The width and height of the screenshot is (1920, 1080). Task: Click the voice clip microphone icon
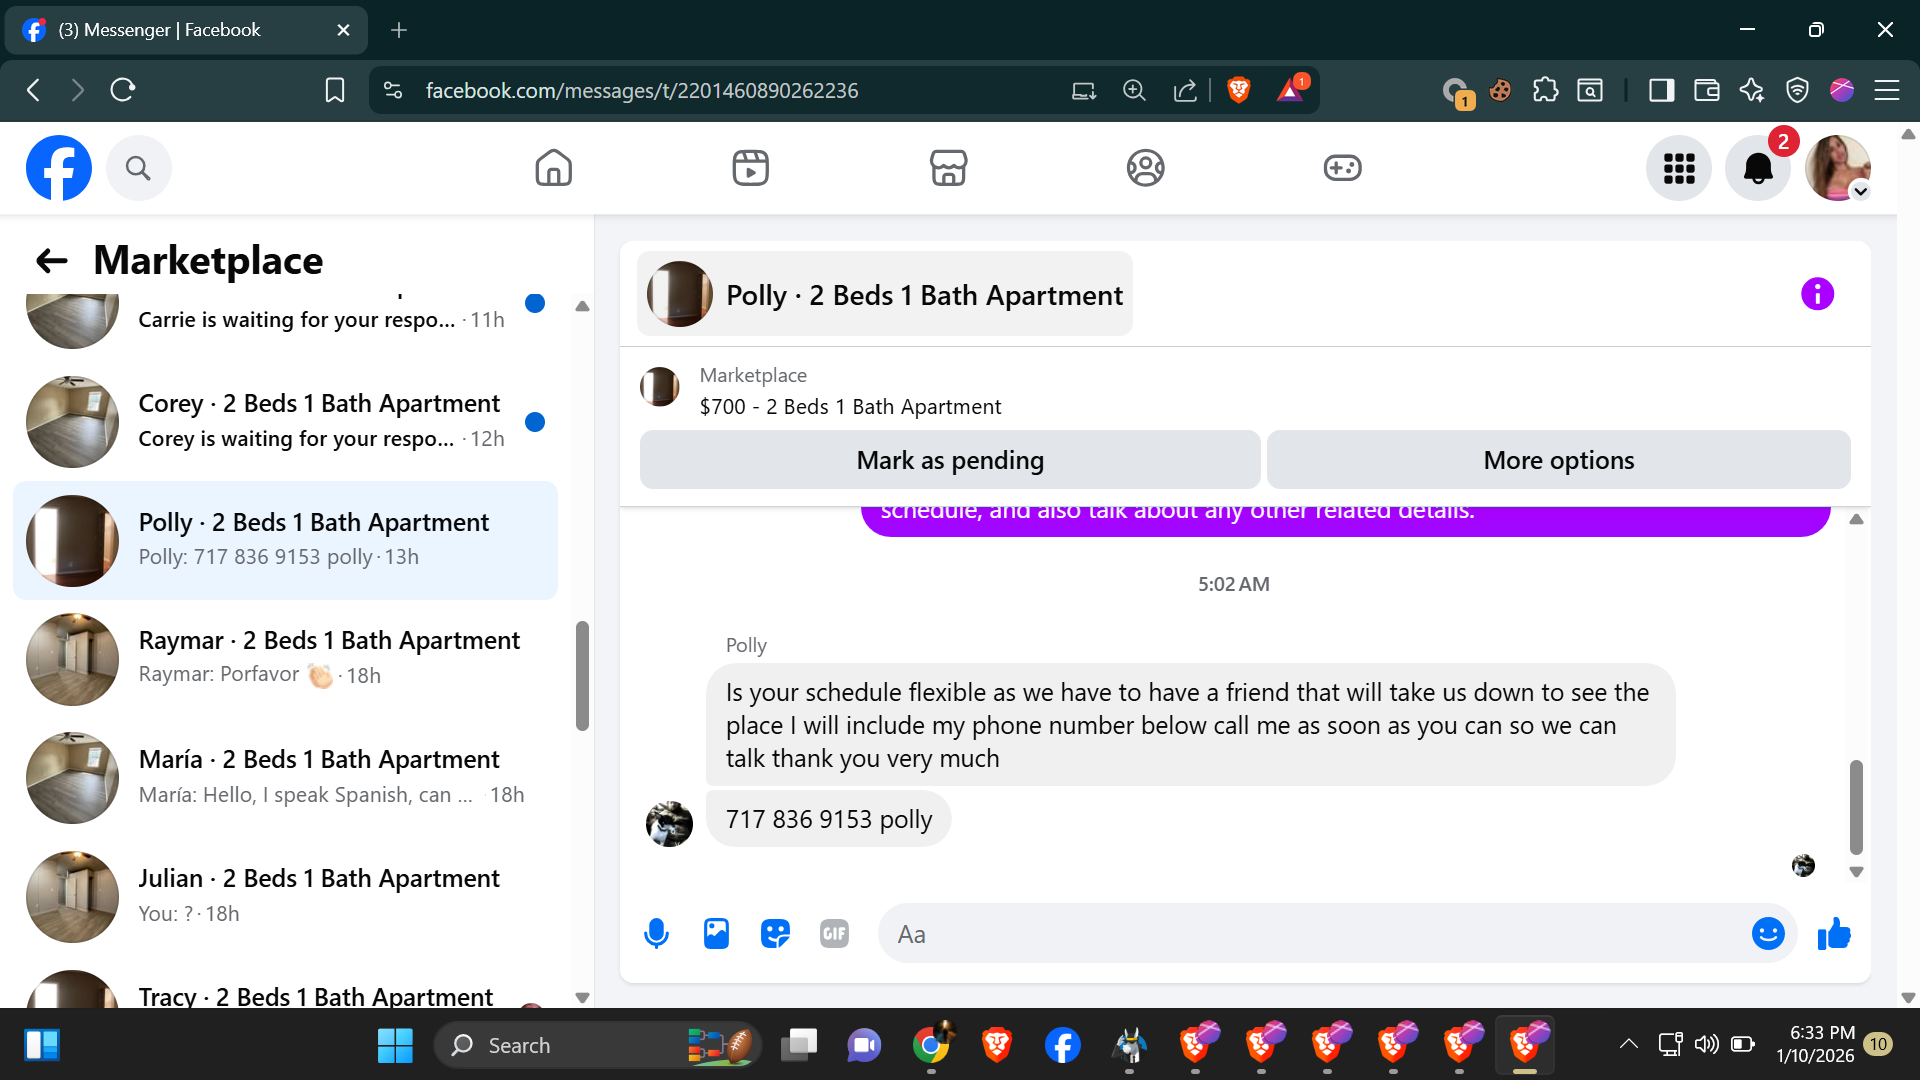click(x=656, y=934)
